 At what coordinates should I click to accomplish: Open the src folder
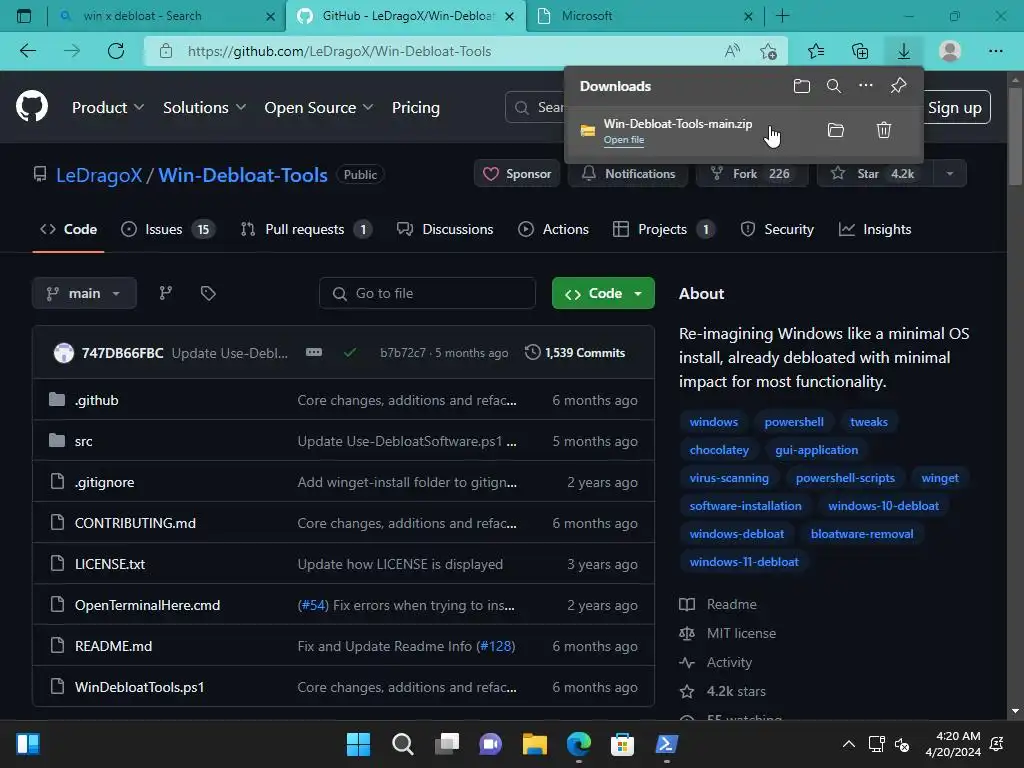pyautogui.click(x=84, y=441)
